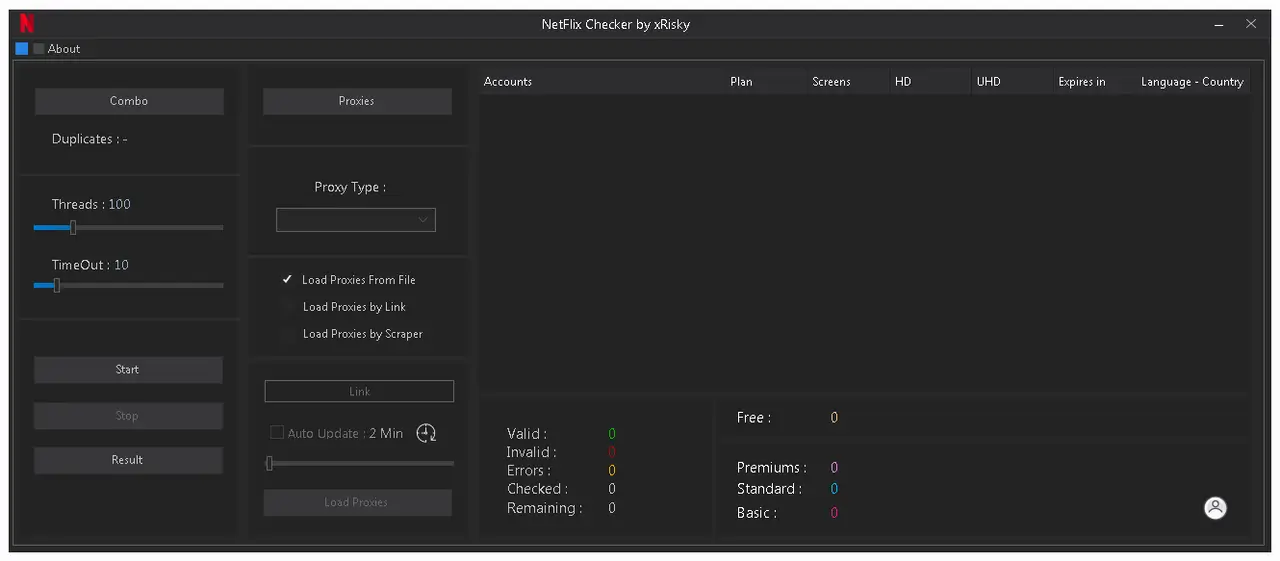Click the 'TimeOut : 10' label
Image resolution: width=1280 pixels, height=561 pixels.
(x=90, y=265)
